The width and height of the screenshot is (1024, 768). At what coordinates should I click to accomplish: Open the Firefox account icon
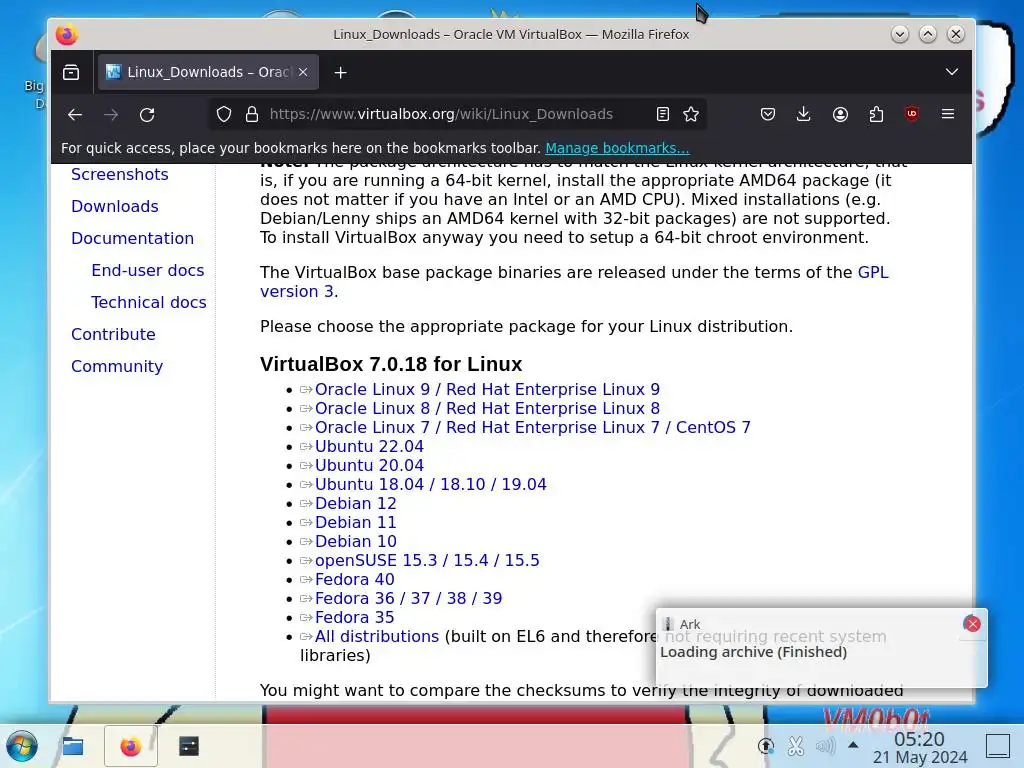pos(840,114)
